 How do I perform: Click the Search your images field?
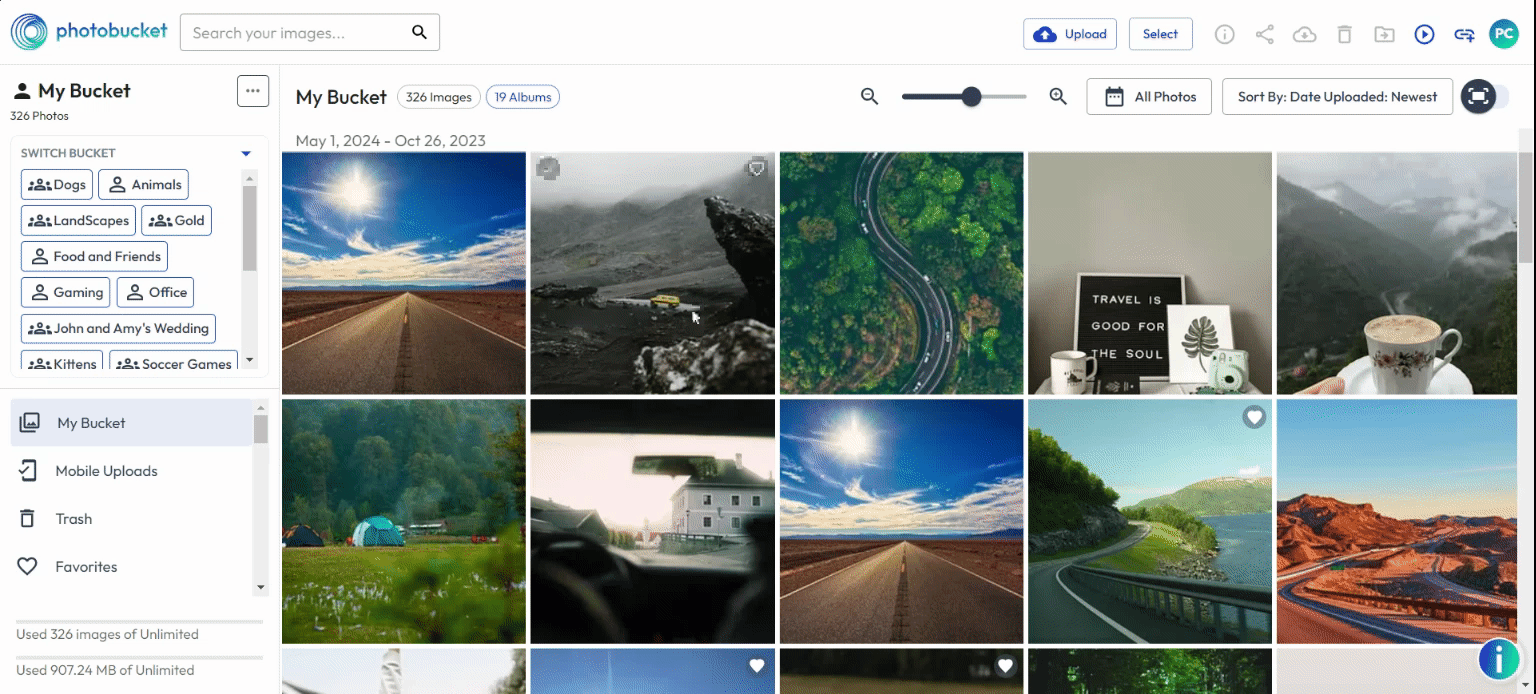tap(310, 33)
